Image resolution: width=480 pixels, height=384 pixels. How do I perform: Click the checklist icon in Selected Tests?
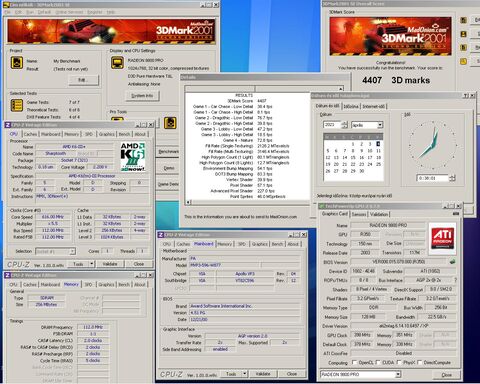pyautogui.click(x=17, y=105)
